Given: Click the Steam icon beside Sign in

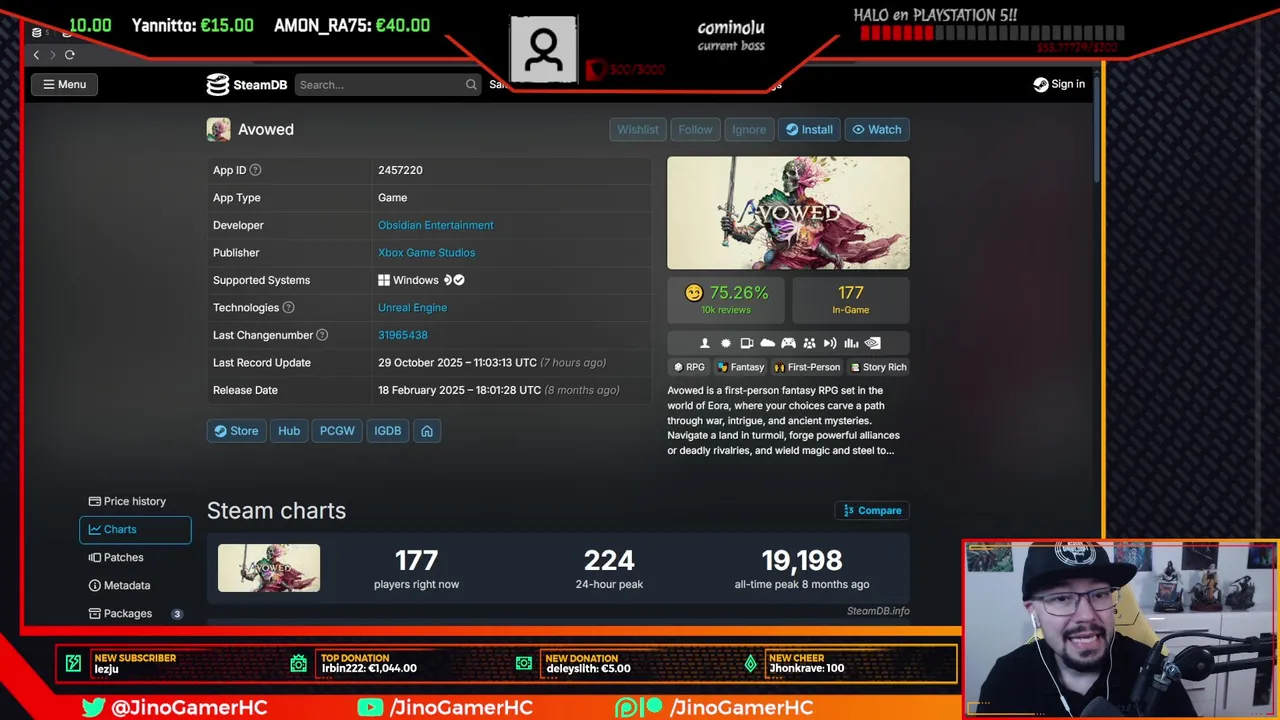Looking at the screenshot, I should (1041, 85).
